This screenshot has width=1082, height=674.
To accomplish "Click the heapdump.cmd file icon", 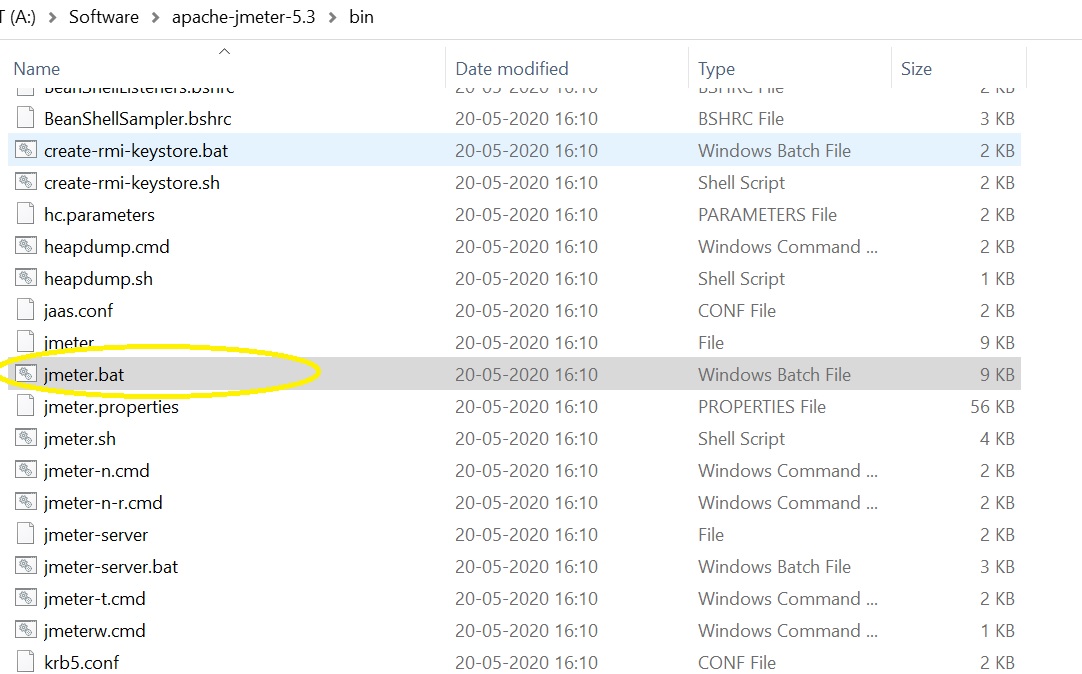I will click(26, 246).
